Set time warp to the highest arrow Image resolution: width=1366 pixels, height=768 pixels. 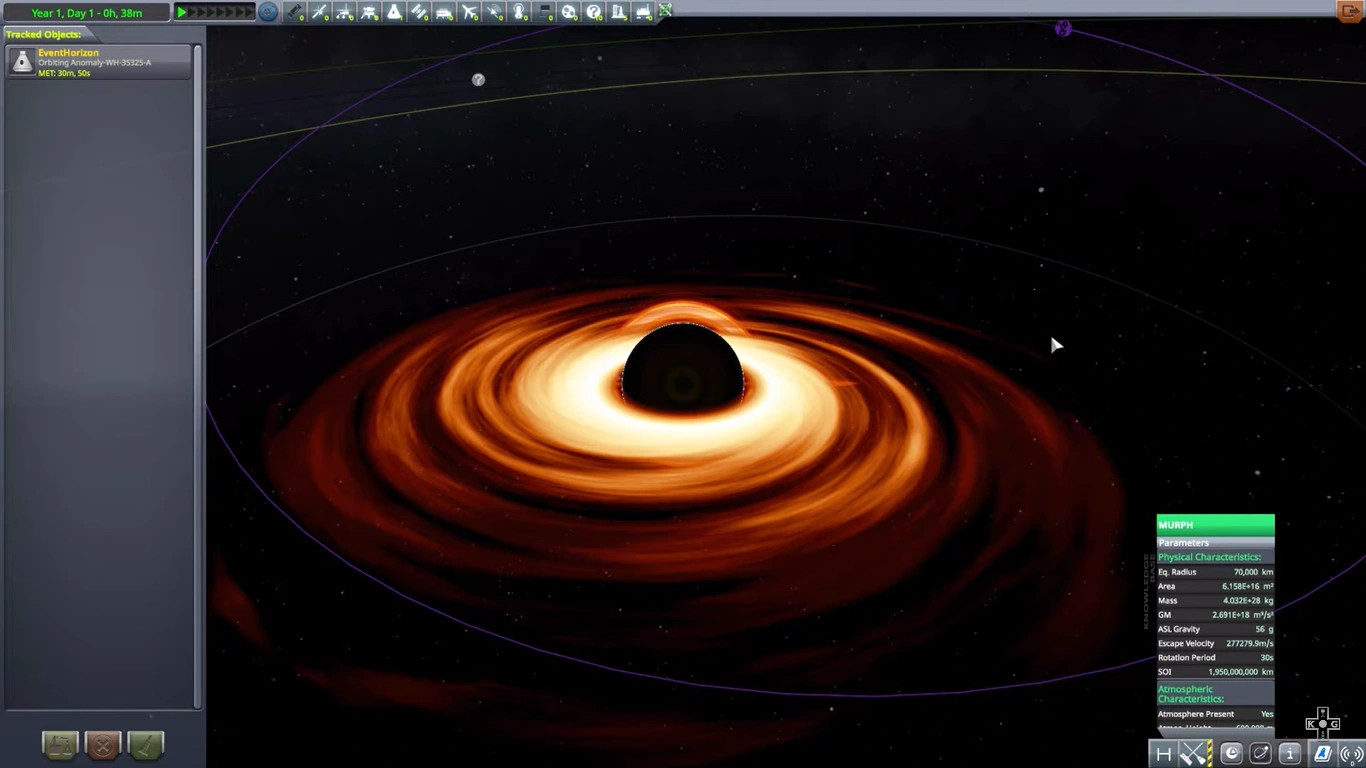tap(248, 12)
